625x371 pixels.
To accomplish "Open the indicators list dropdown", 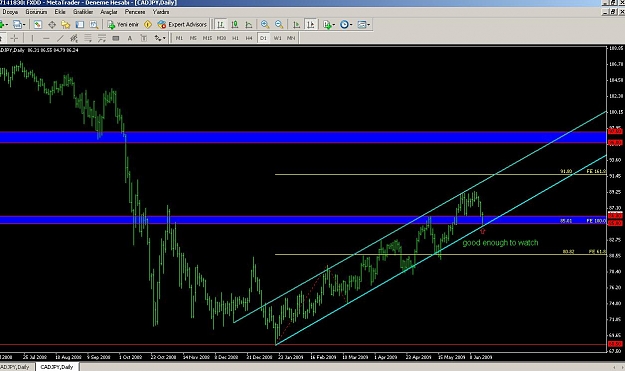I will [329, 25].
